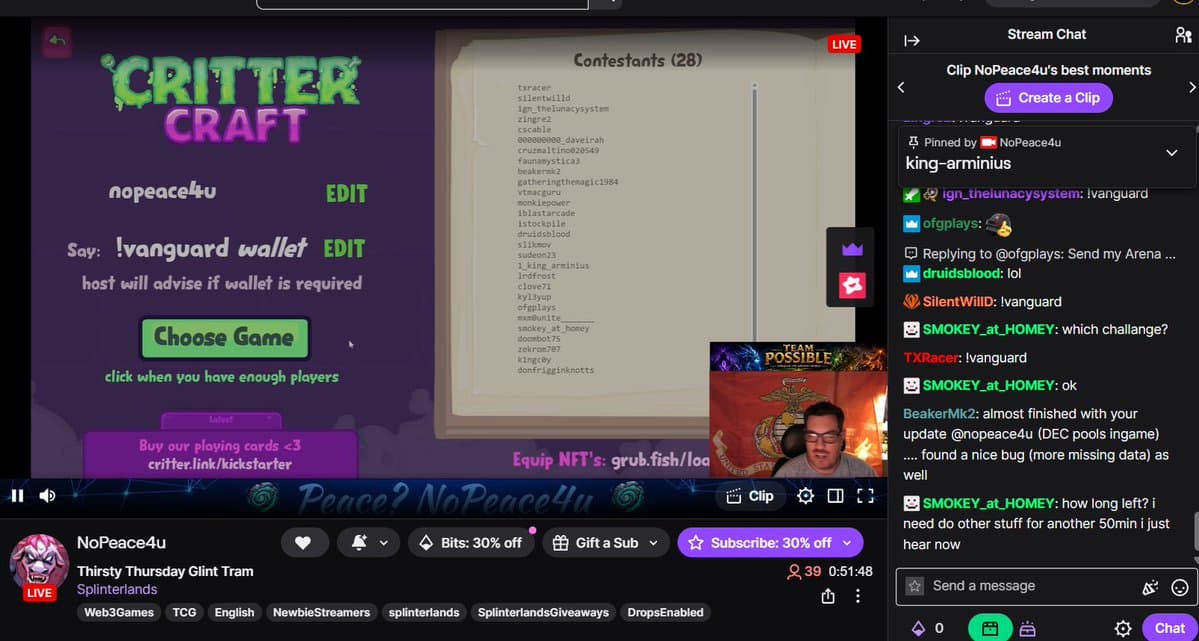
Task: Collapse the Stream Chat panel
Action: coord(911,41)
